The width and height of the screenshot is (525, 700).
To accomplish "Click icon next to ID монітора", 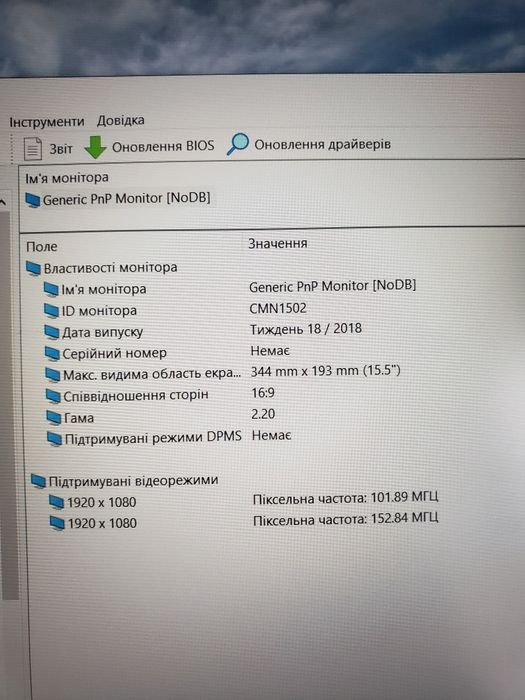I will click(x=51, y=310).
